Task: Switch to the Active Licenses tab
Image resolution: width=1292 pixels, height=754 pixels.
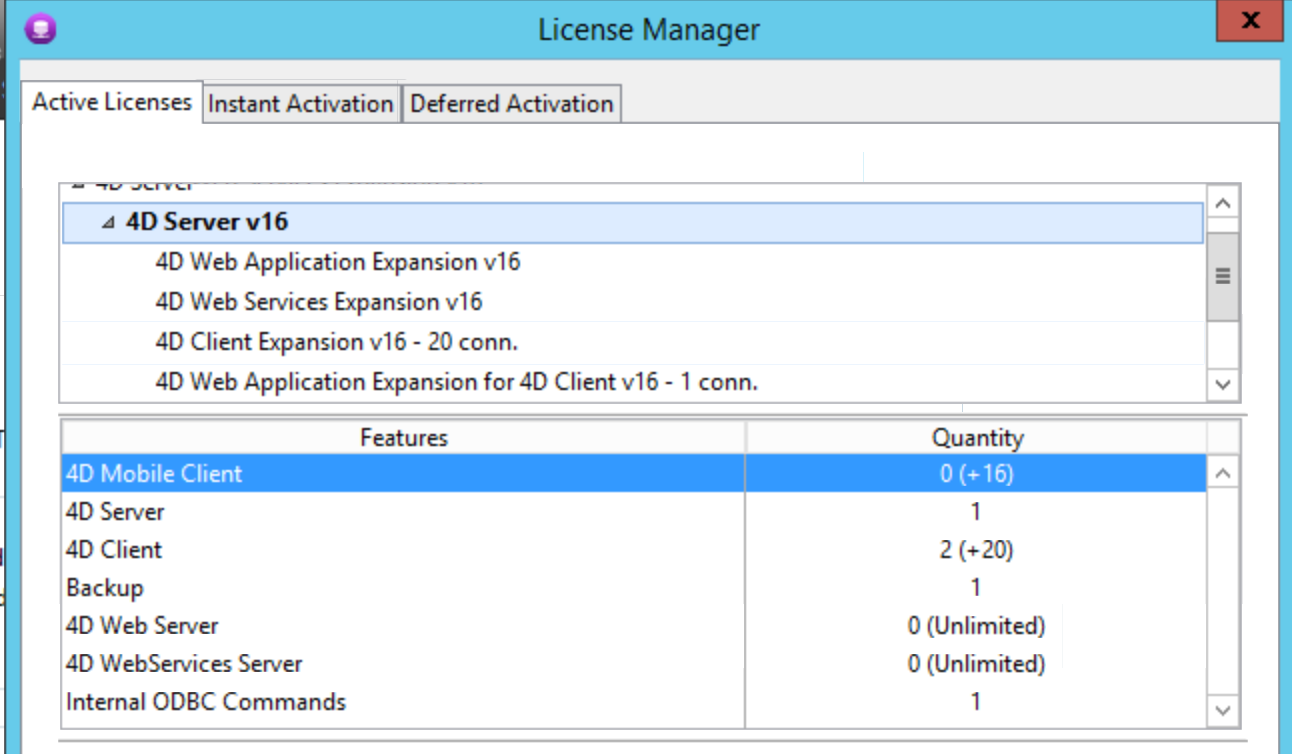Action: tap(112, 102)
